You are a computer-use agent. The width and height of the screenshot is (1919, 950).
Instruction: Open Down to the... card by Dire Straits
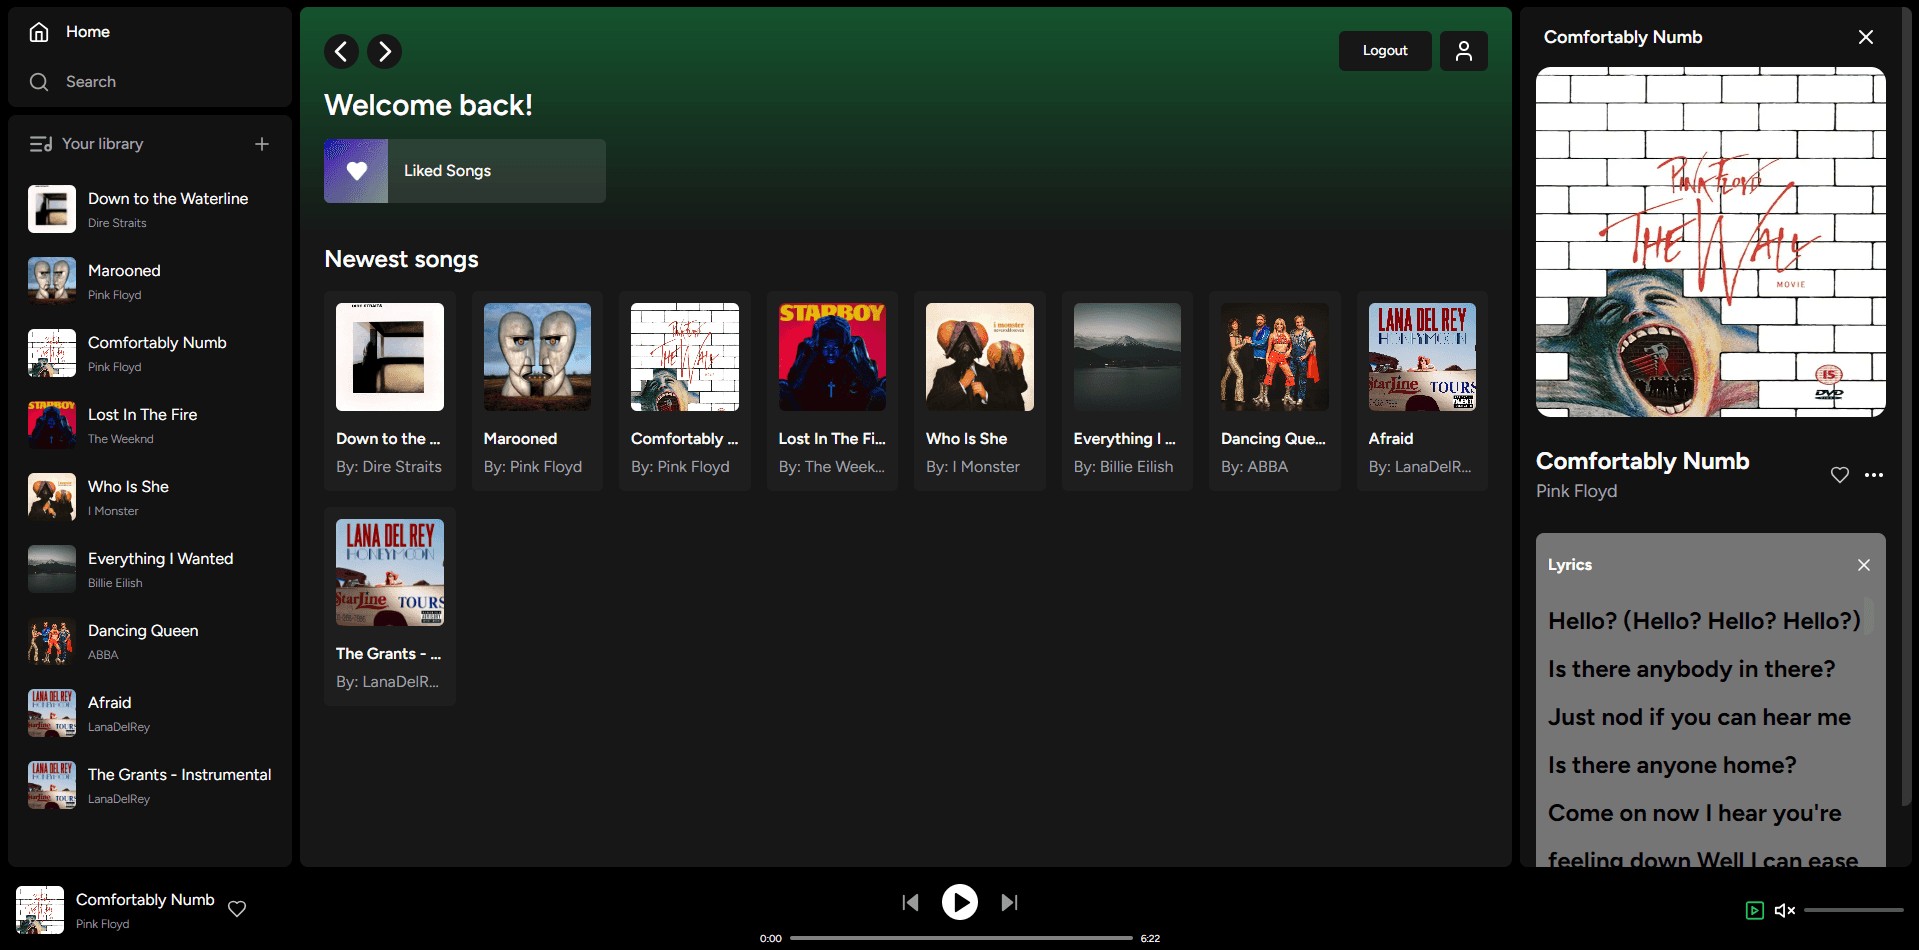(x=390, y=391)
